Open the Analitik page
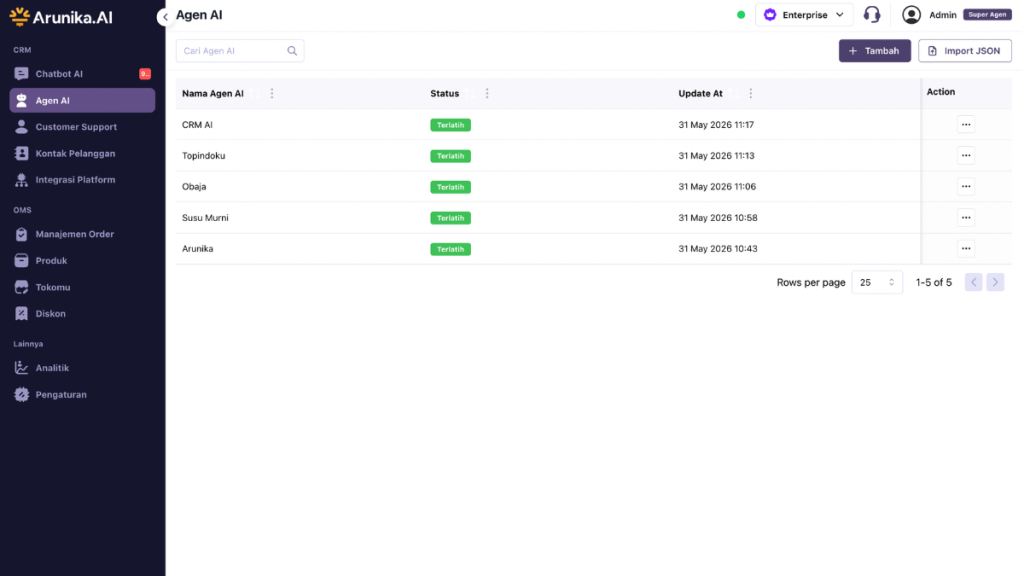Image resolution: width=1024 pixels, height=576 pixels. tap(82, 368)
